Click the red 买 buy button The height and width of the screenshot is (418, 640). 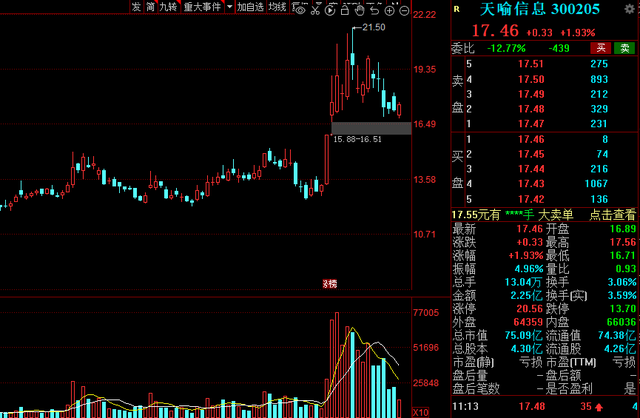click(601, 48)
